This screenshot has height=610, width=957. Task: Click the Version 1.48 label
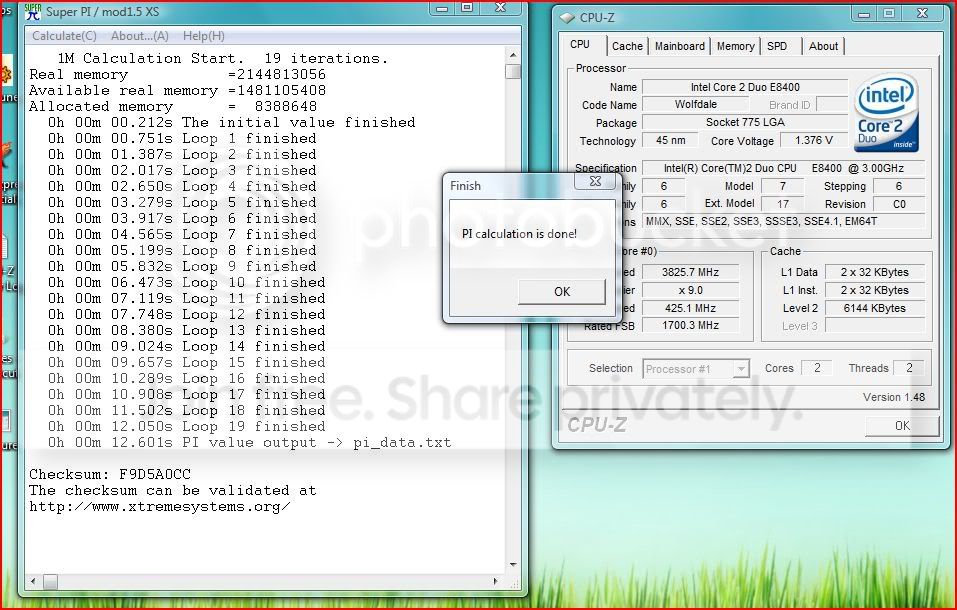[x=894, y=397]
